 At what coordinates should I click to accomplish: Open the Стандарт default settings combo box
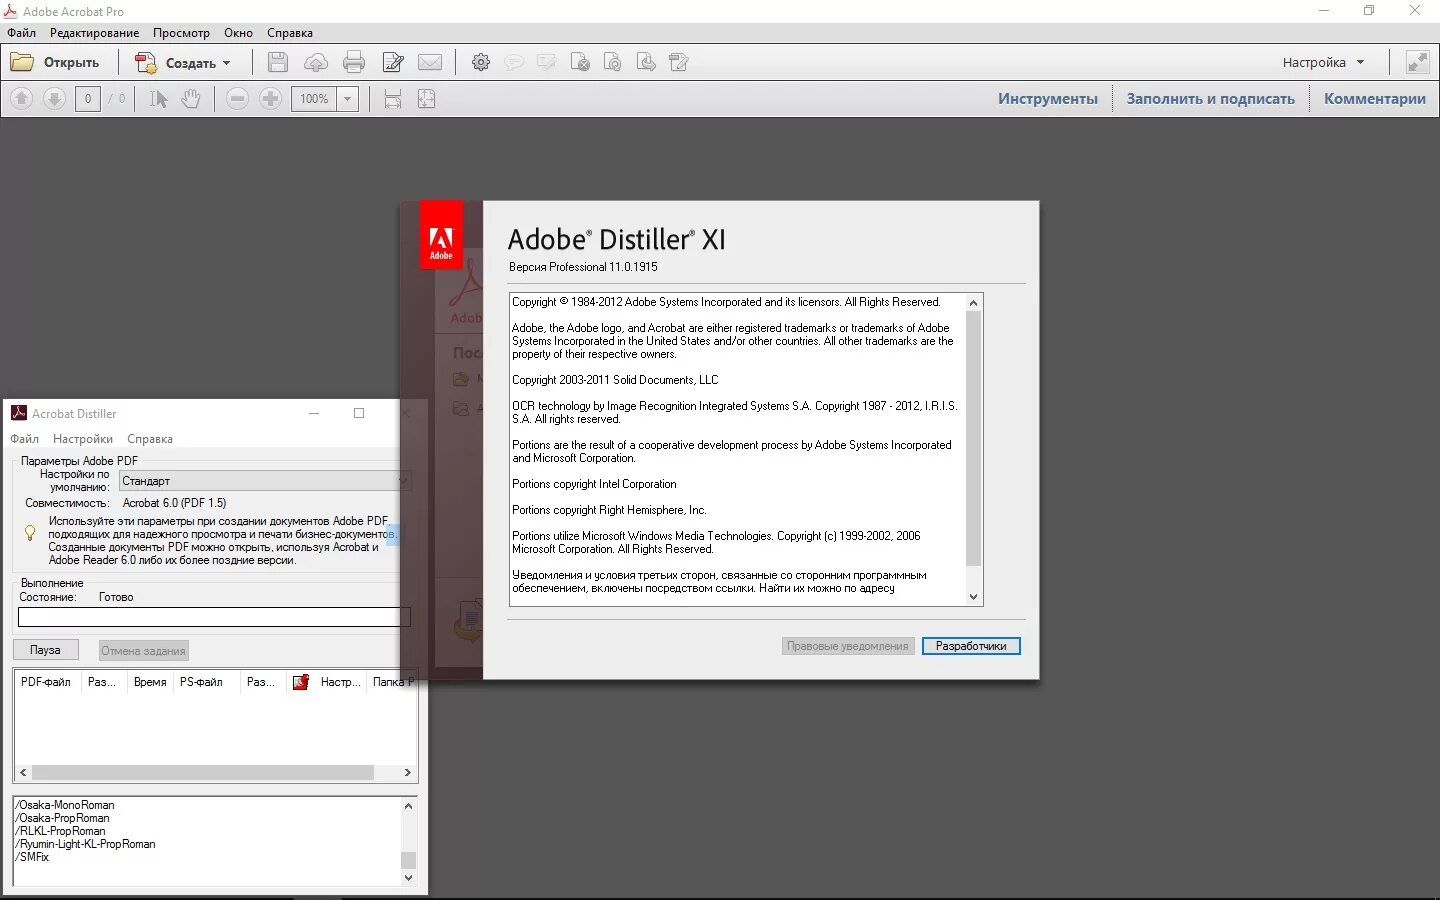[265, 481]
